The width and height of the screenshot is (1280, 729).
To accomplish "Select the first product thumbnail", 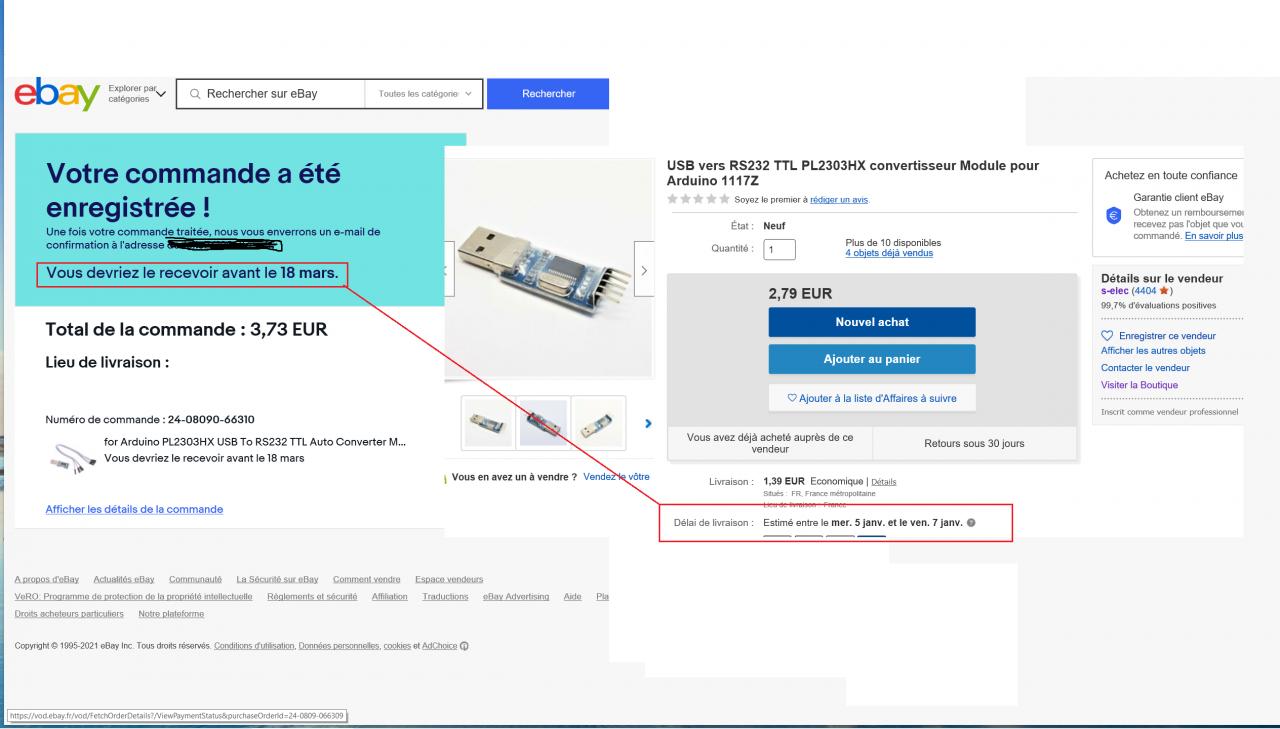I will tap(488, 423).
